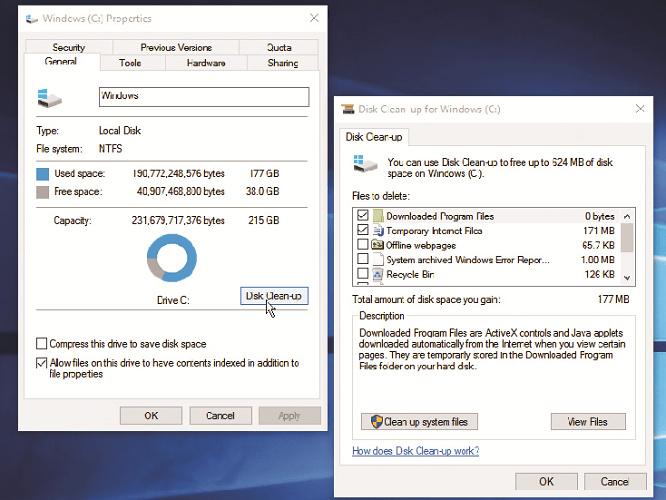Check the Offline webpages checkbox

[363, 244]
